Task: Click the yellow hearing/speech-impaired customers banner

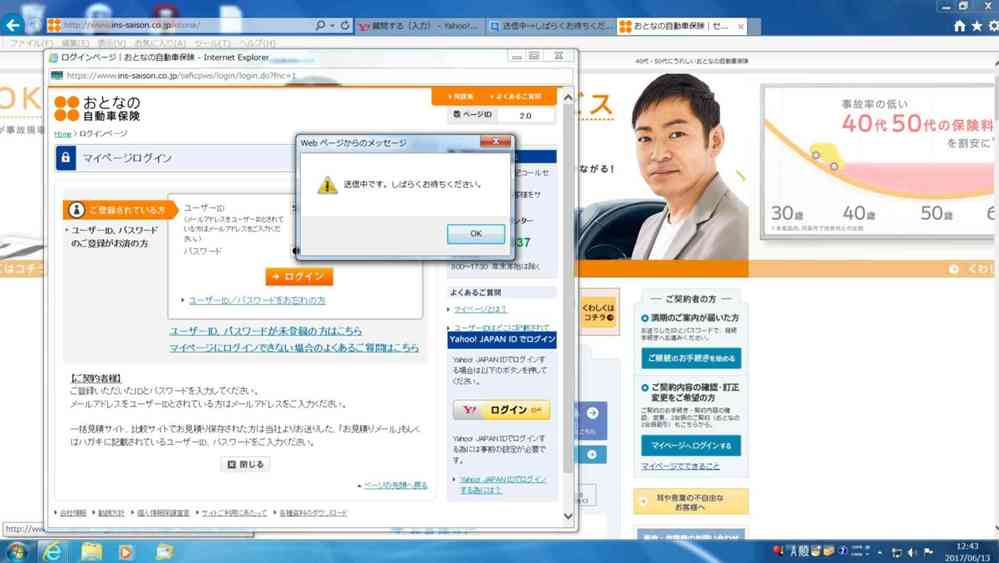Action: tap(691, 502)
